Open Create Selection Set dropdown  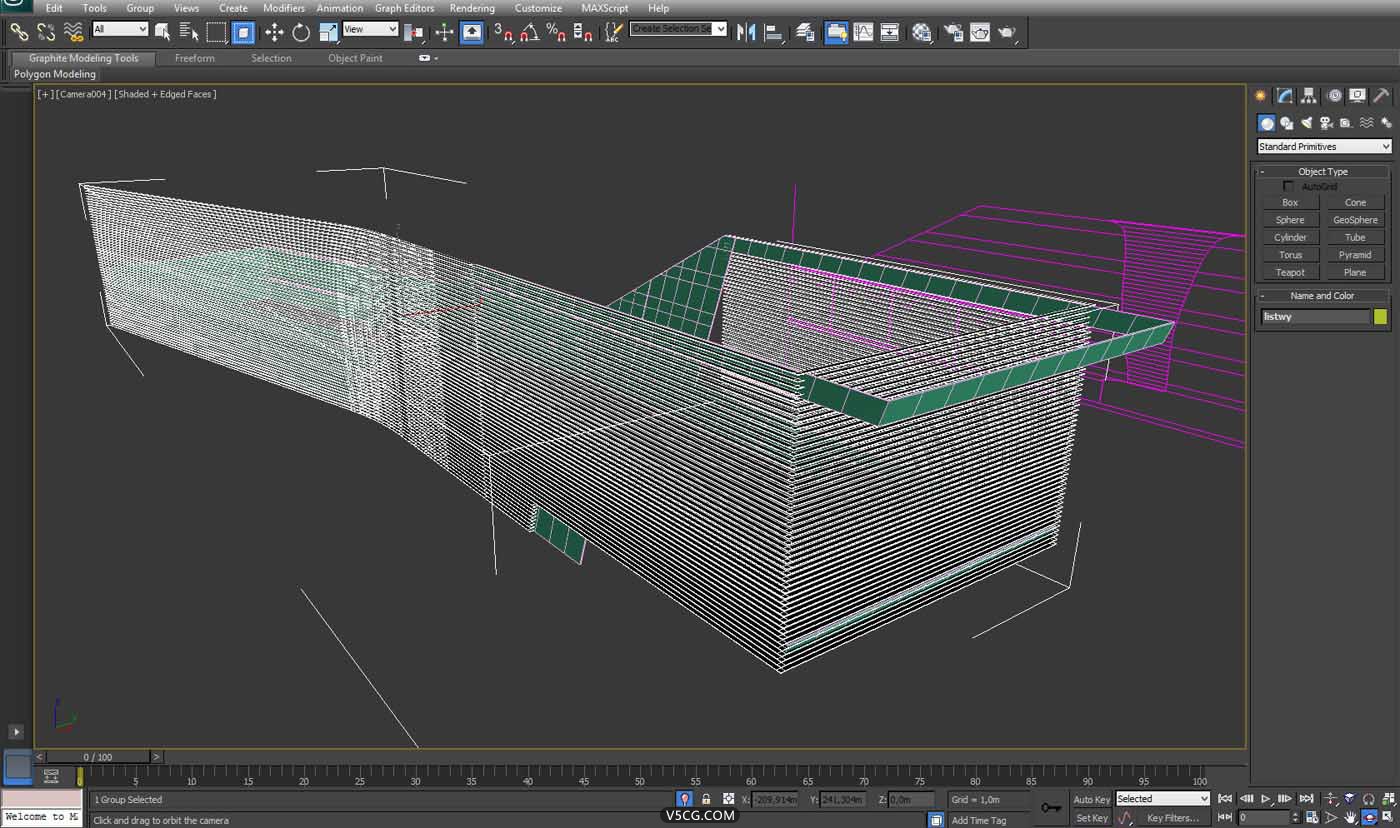(x=678, y=29)
